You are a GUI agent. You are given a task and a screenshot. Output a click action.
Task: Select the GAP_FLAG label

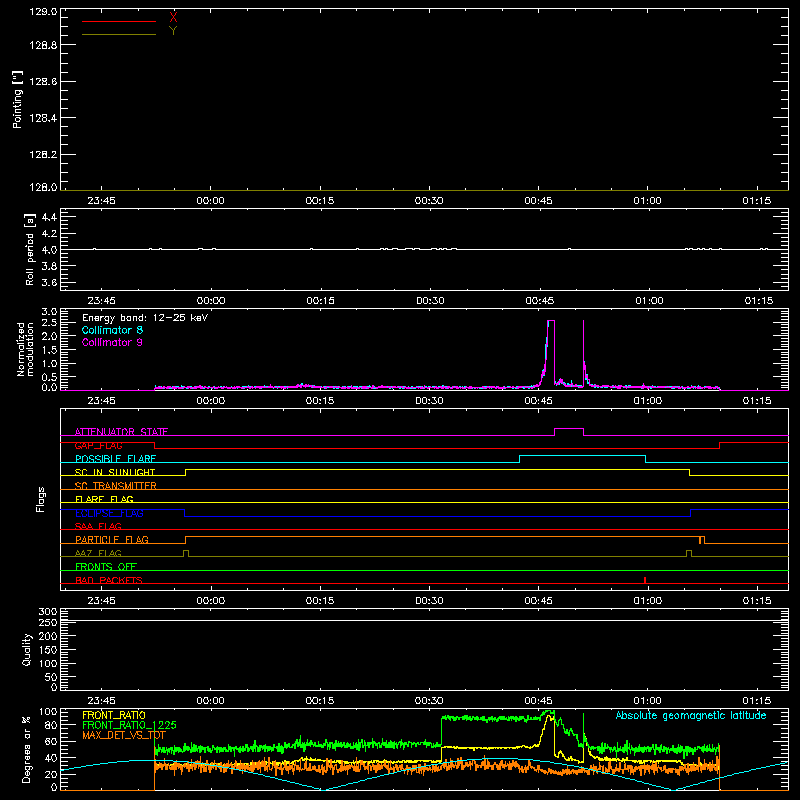point(98,445)
